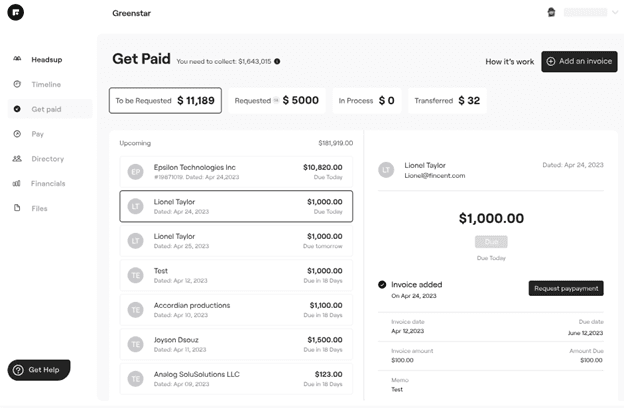The width and height of the screenshot is (624, 408).
Task: Switch to the In Process tab
Action: pyautogui.click(x=367, y=101)
